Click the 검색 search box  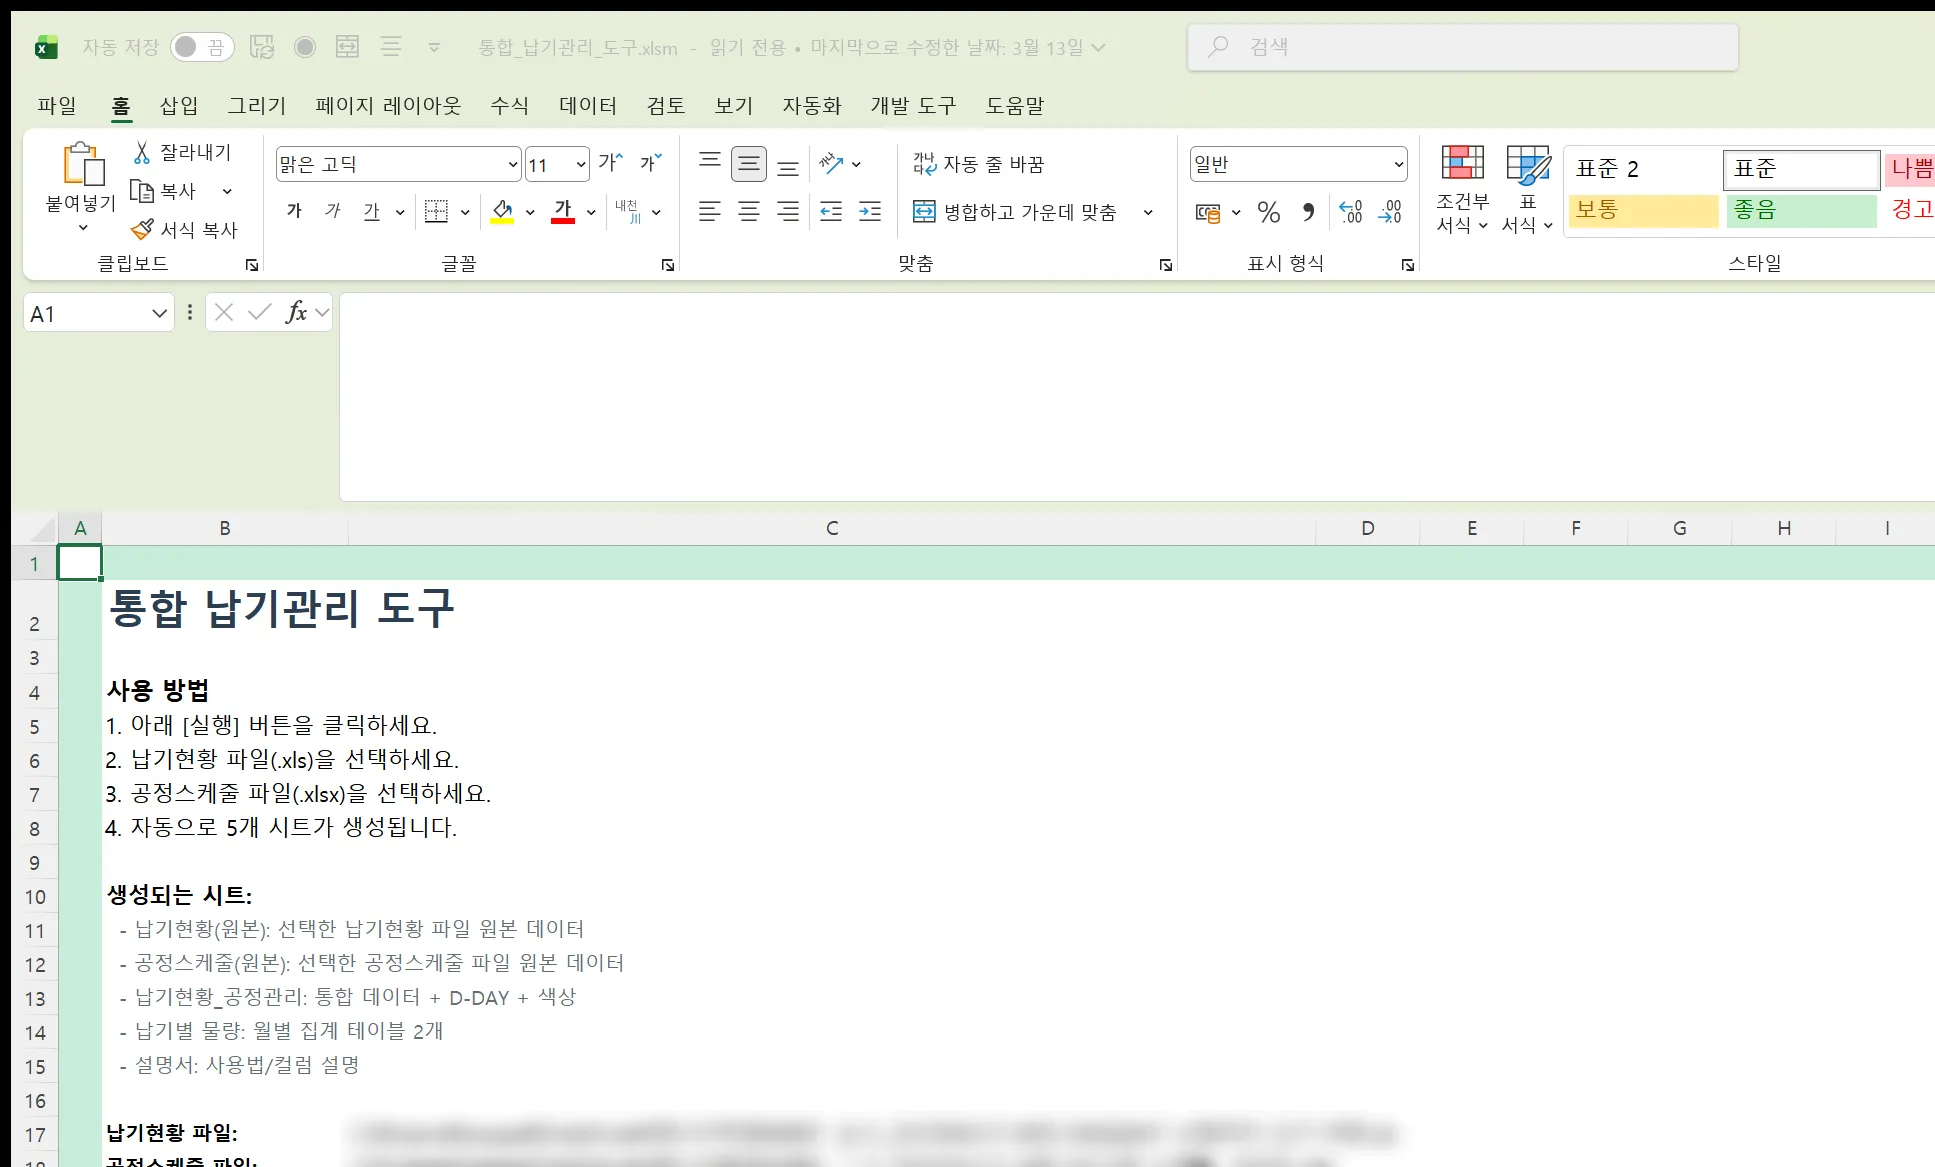1462,47
